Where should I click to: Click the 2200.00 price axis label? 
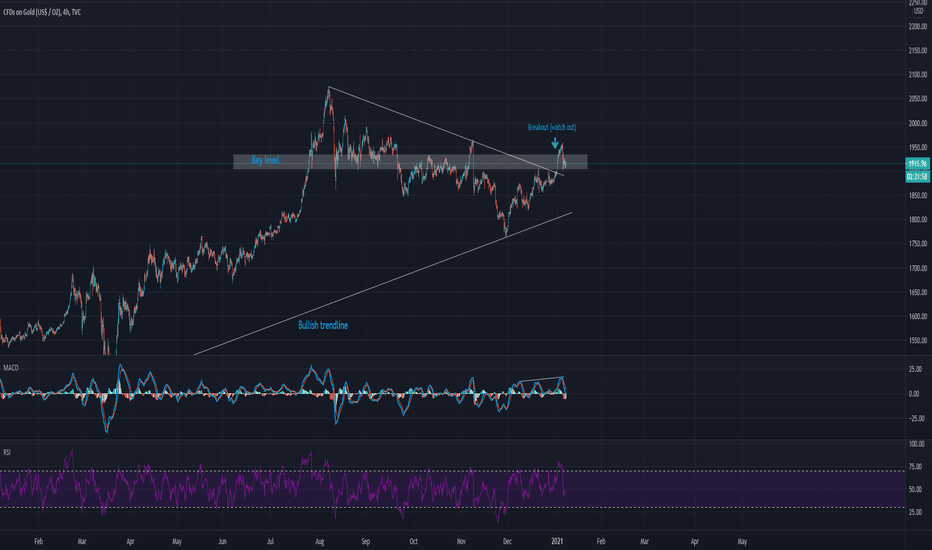click(x=918, y=27)
